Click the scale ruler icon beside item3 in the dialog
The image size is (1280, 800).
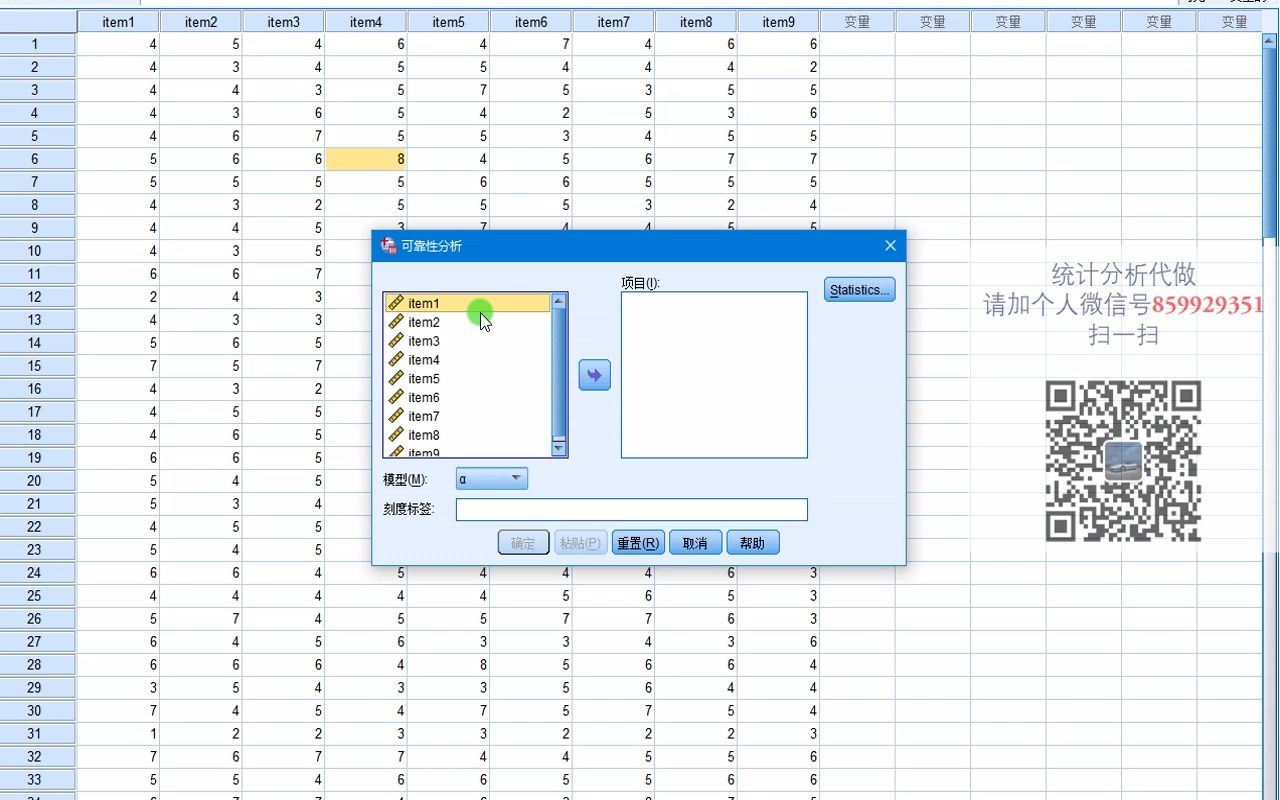[x=396, y=341]
